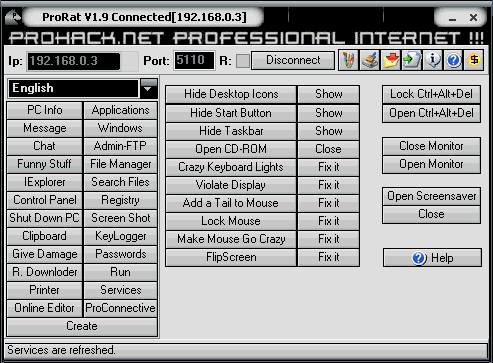
Task: Open the Registry section
Action: pyautogui.click(x=120, y=200)
